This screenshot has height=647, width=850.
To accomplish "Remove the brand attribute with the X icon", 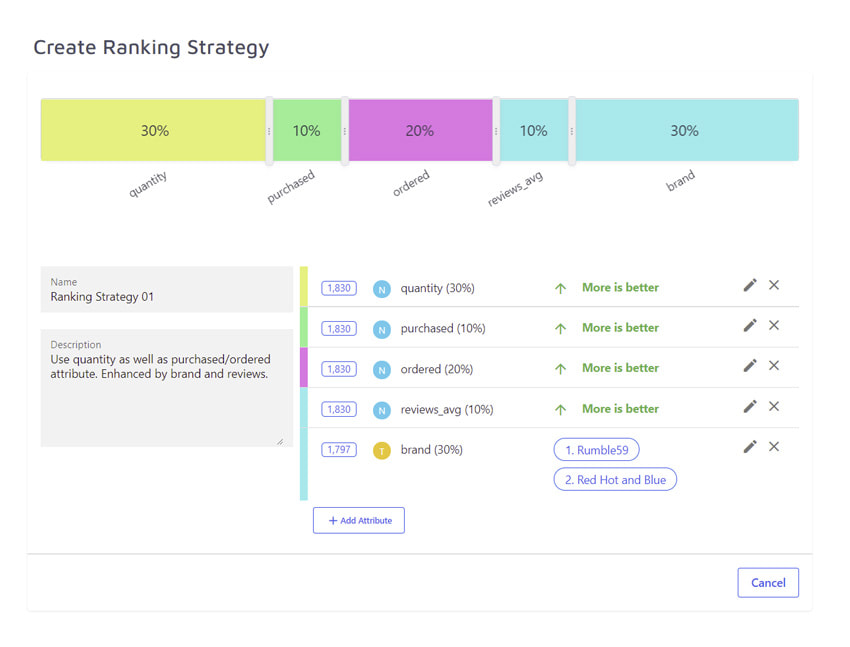I will coord(774,447).
